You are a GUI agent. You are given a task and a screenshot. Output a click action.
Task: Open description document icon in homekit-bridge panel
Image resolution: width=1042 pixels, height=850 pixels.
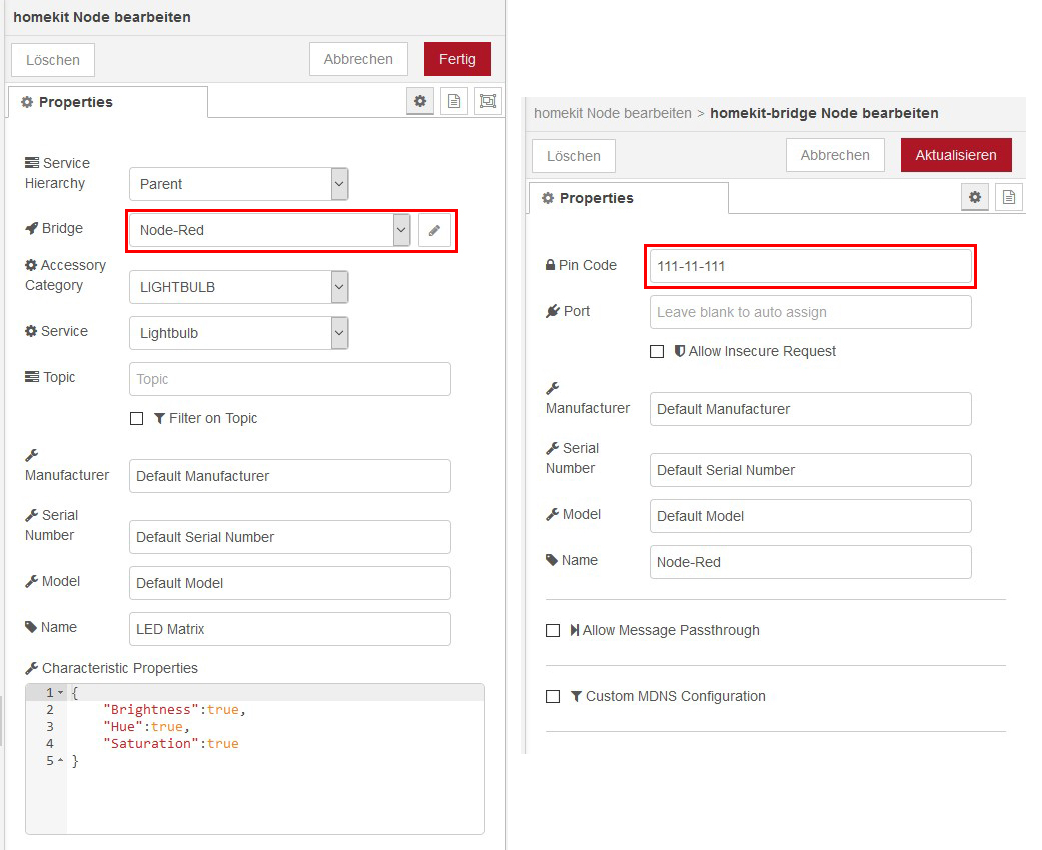[1009, 197]
